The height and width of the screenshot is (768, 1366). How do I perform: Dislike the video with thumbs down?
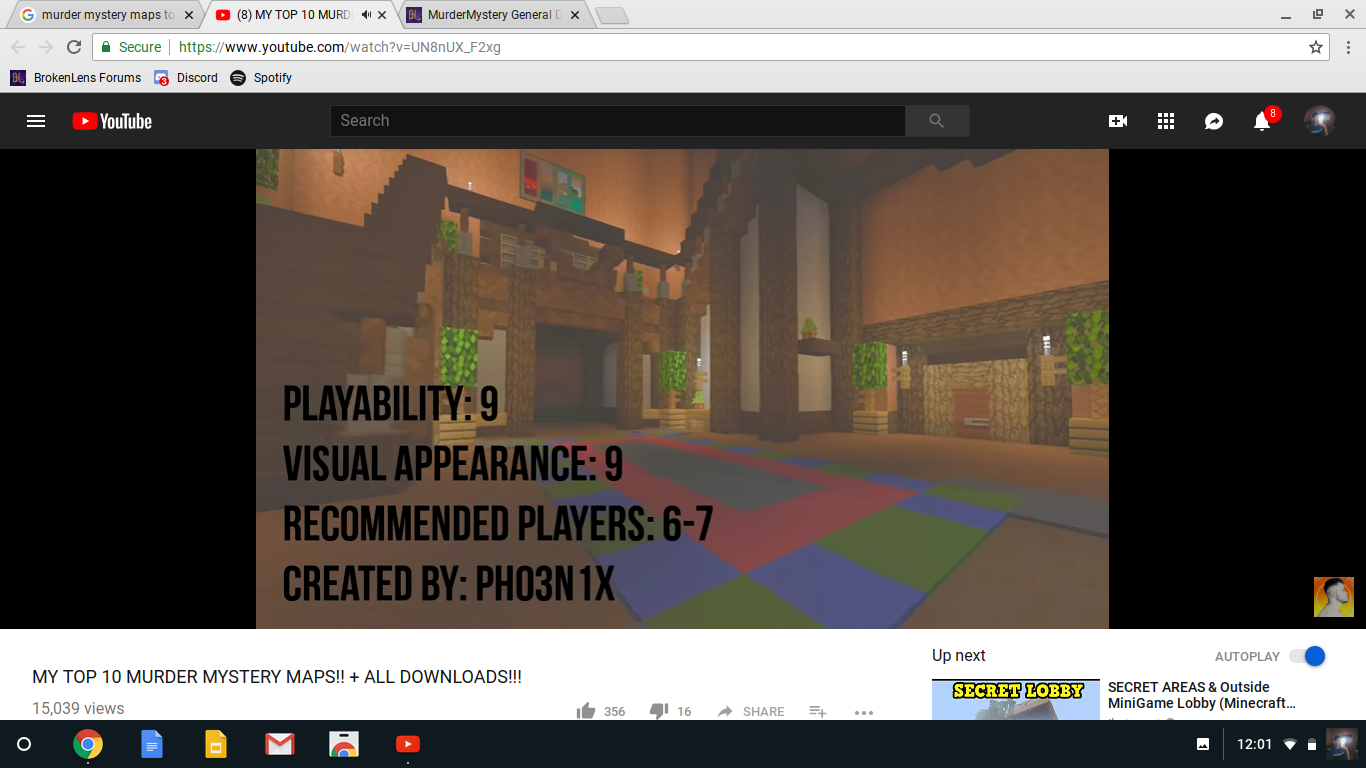pos(659,711)
